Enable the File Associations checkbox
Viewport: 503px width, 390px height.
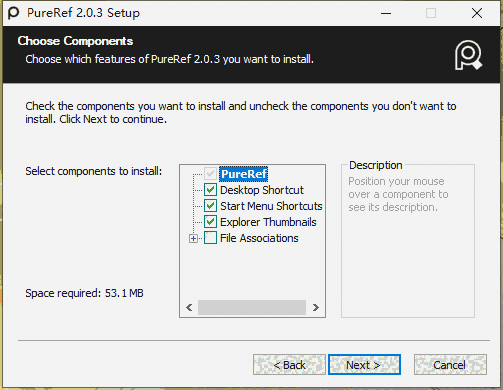[210, 238]
